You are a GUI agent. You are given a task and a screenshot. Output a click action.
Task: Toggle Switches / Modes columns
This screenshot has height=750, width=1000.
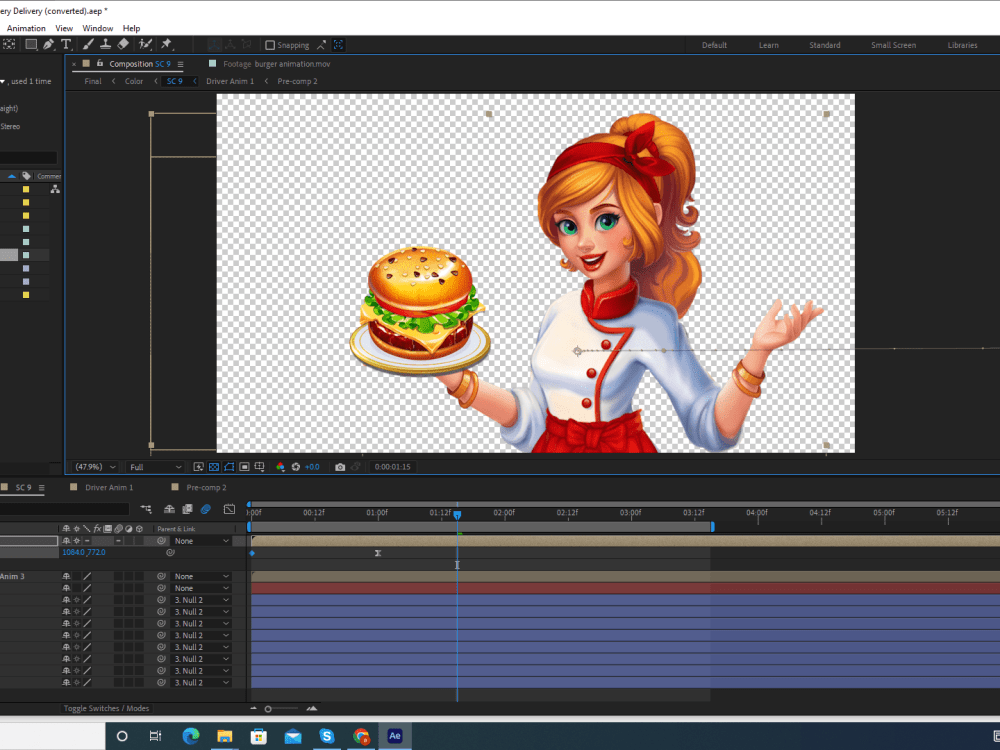(107, 708)
